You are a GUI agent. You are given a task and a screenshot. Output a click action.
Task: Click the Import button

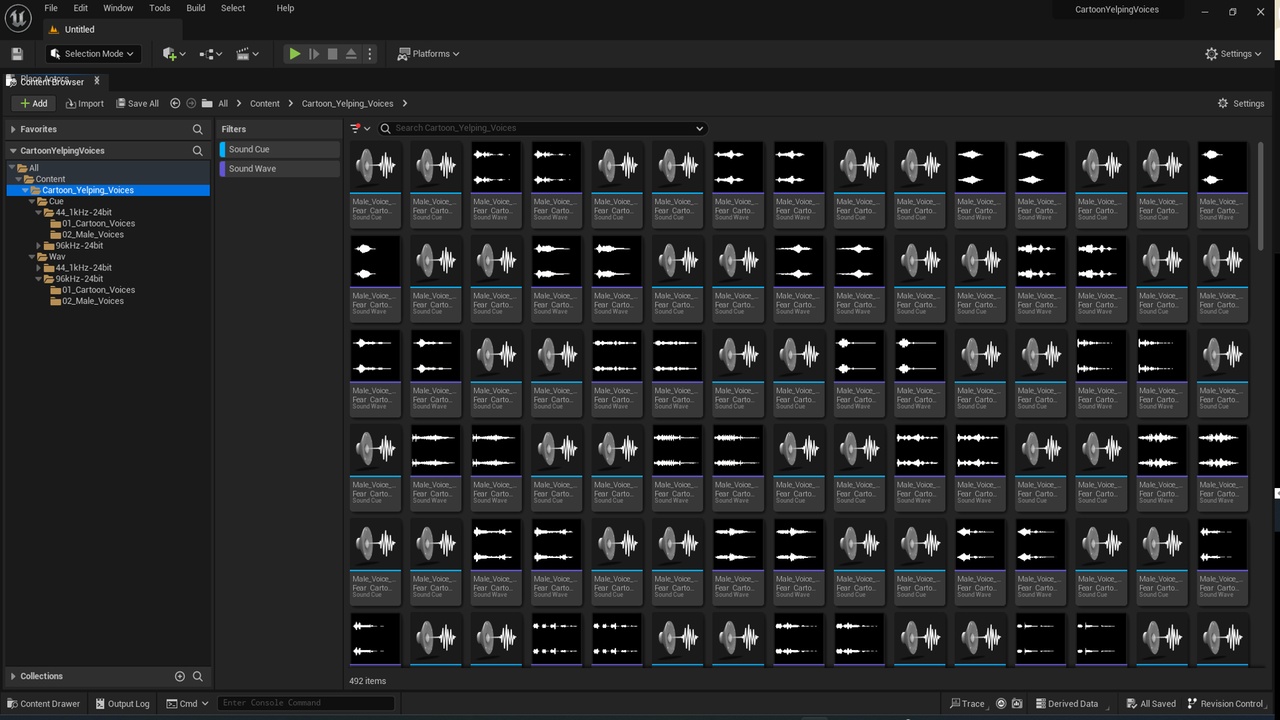coord(85,103)
